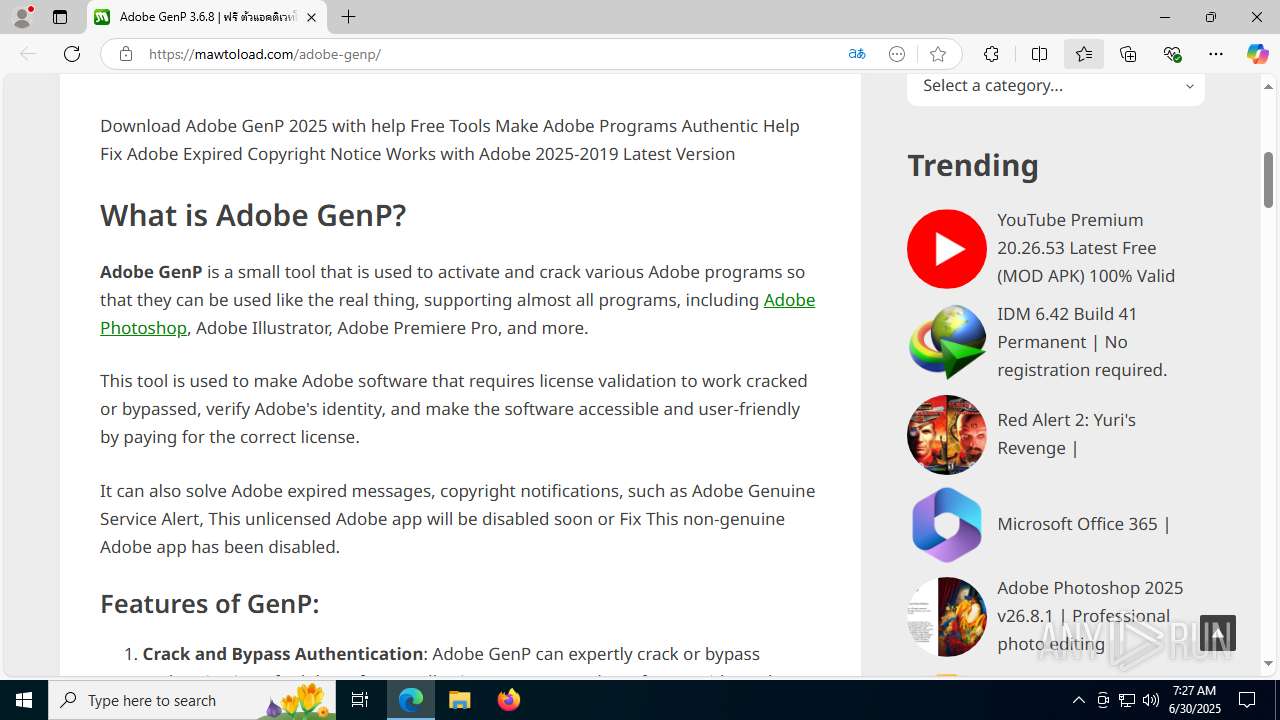
Task: Open a new tab with plus button
Action: pyautogui.click(x=348, y=17)
